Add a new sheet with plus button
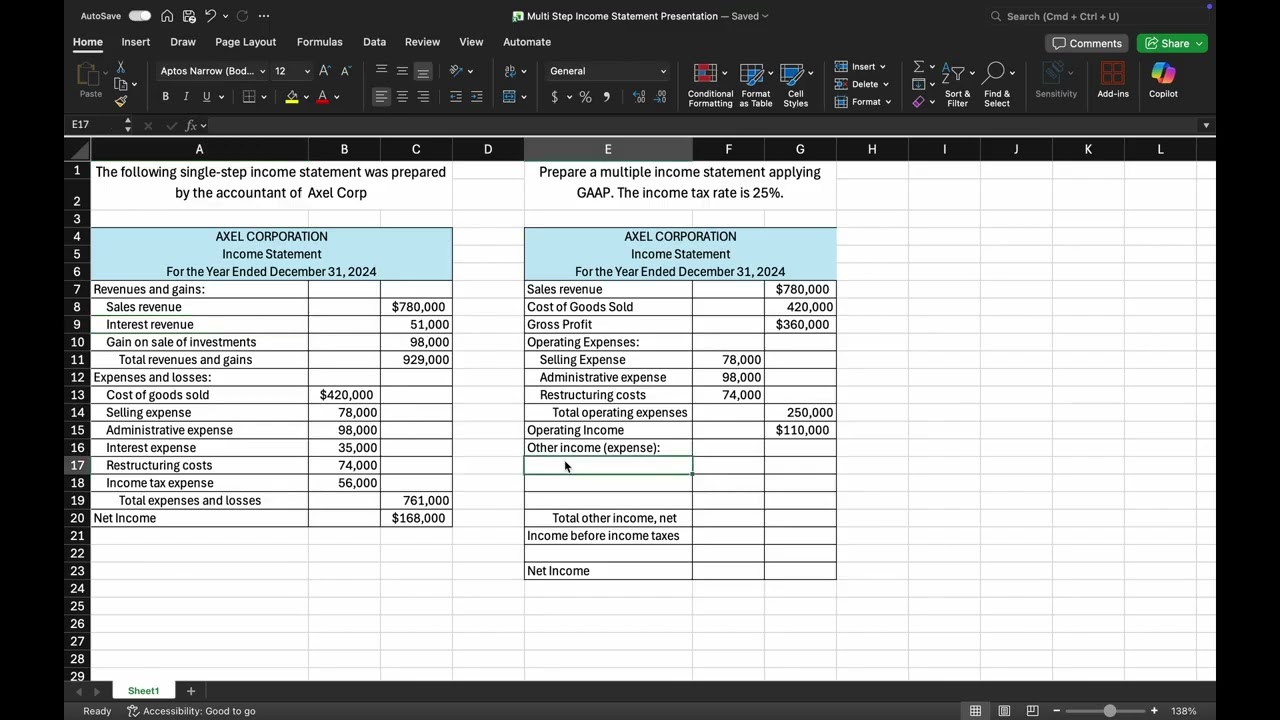This screenshot has height=720, width=1280. [x=190, y=691]
